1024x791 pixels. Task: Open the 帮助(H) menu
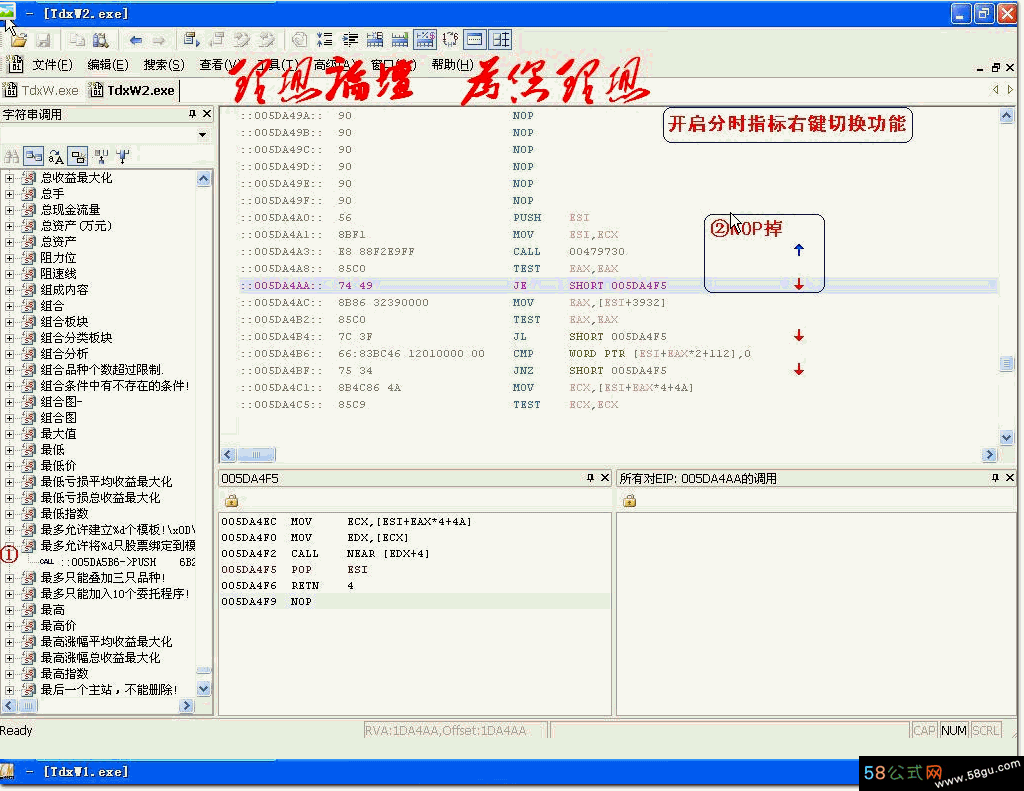coord(453,65)
